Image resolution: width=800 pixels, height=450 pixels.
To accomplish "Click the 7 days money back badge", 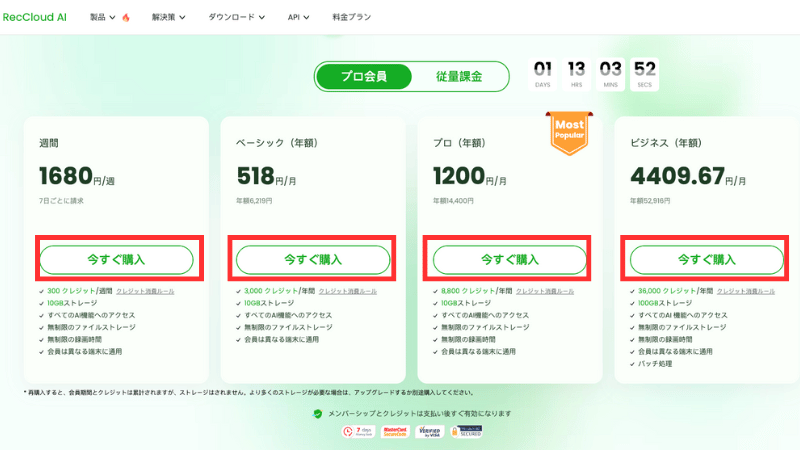I will point(359,432).
